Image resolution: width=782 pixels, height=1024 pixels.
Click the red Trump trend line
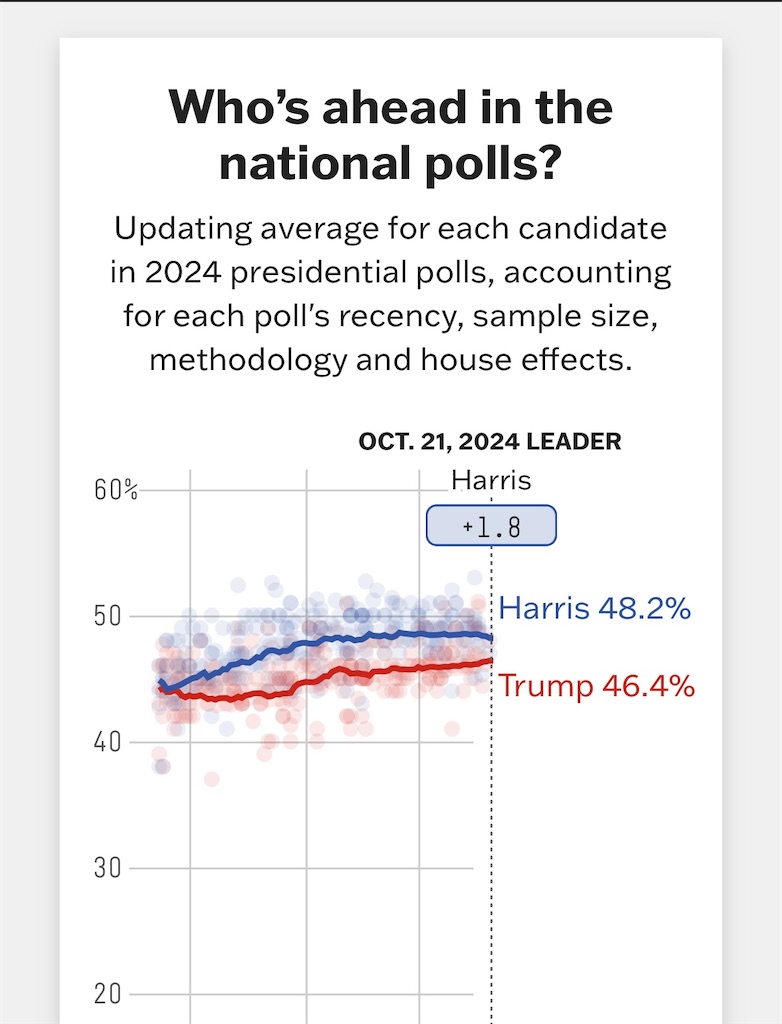click(x=327, y=679)
